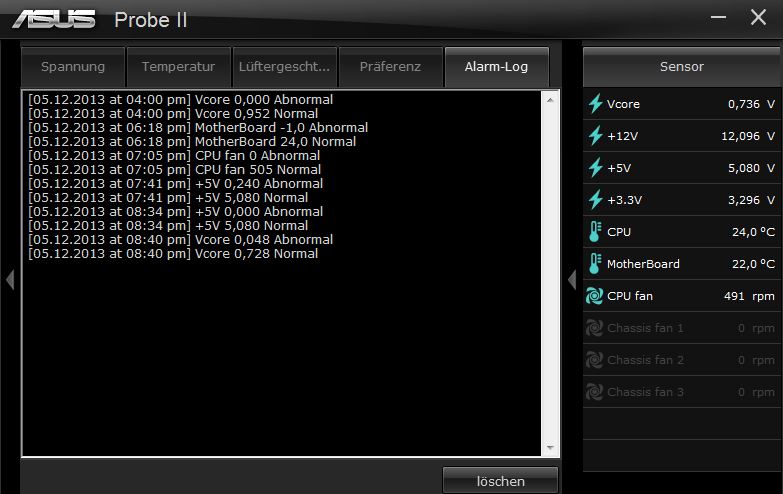This screenshot has width=783, height=494.
Task: Click the Chassis fan 1 label
Action: pyautogui.click(x=645, y=328)
